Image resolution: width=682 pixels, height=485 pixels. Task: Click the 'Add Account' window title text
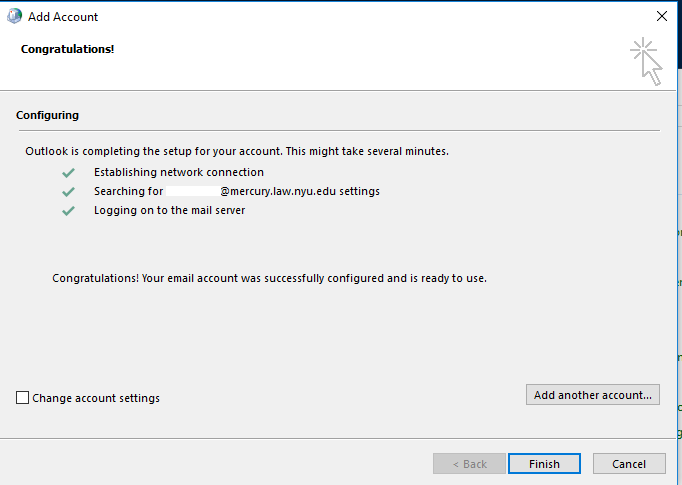pyautogui.click(x=63, y=17)
